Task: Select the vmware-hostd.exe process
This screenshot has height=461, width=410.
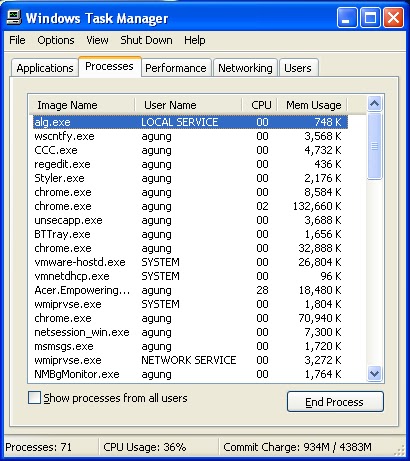Action: point(190,262)
